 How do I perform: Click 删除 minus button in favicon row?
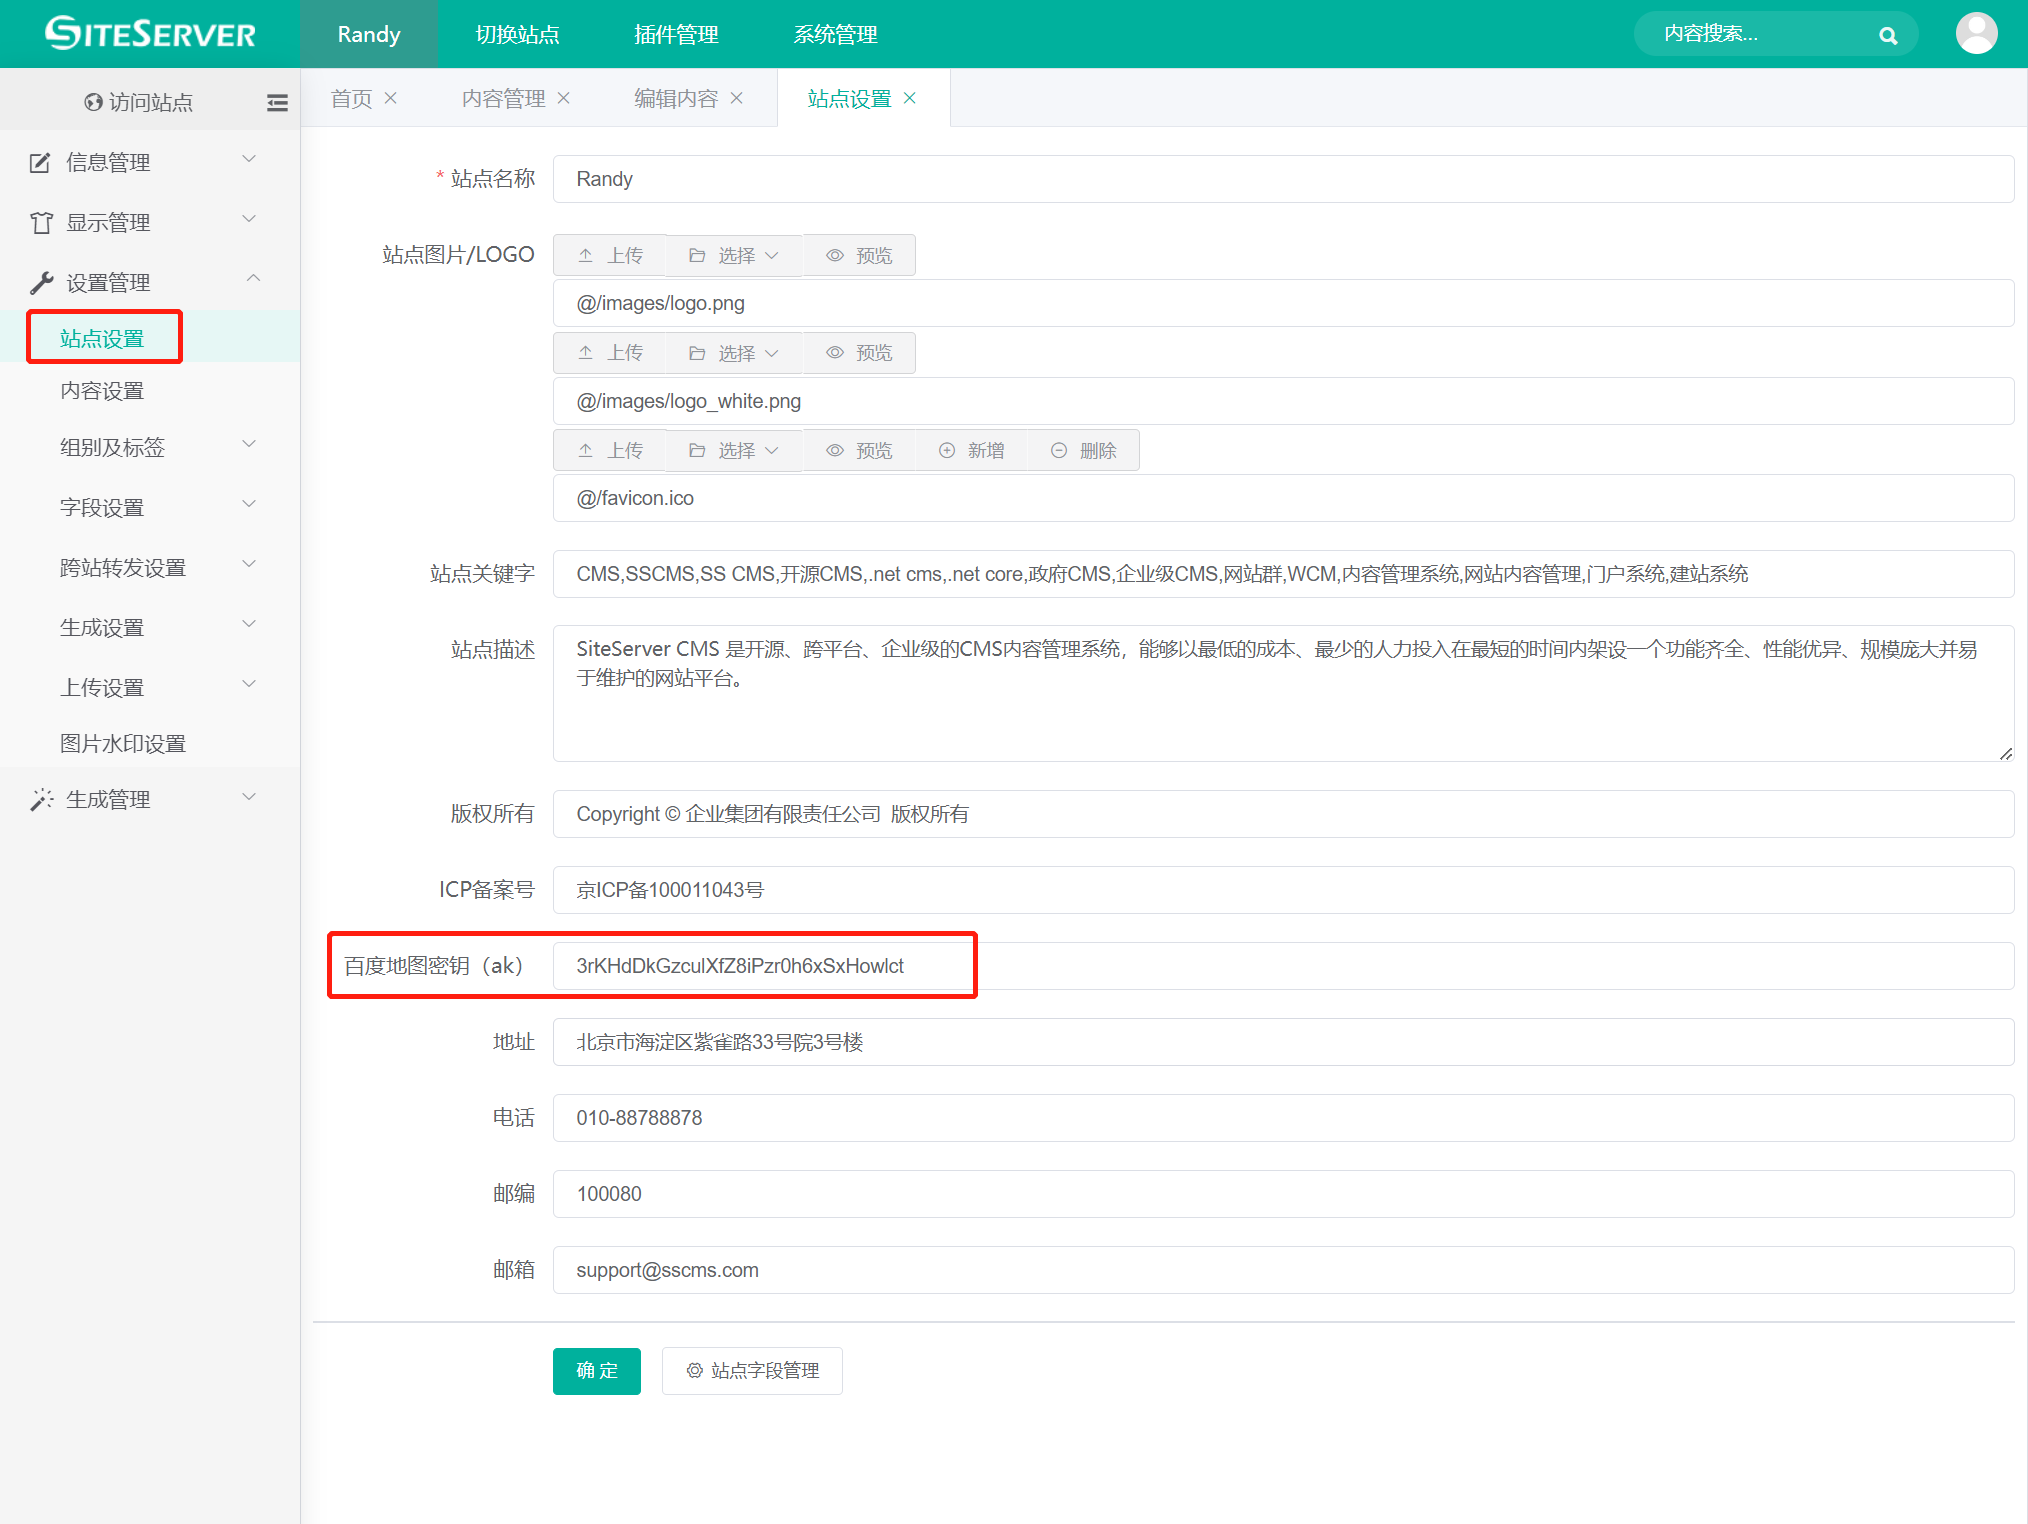pyautogui.click(x=1083, y=451)
